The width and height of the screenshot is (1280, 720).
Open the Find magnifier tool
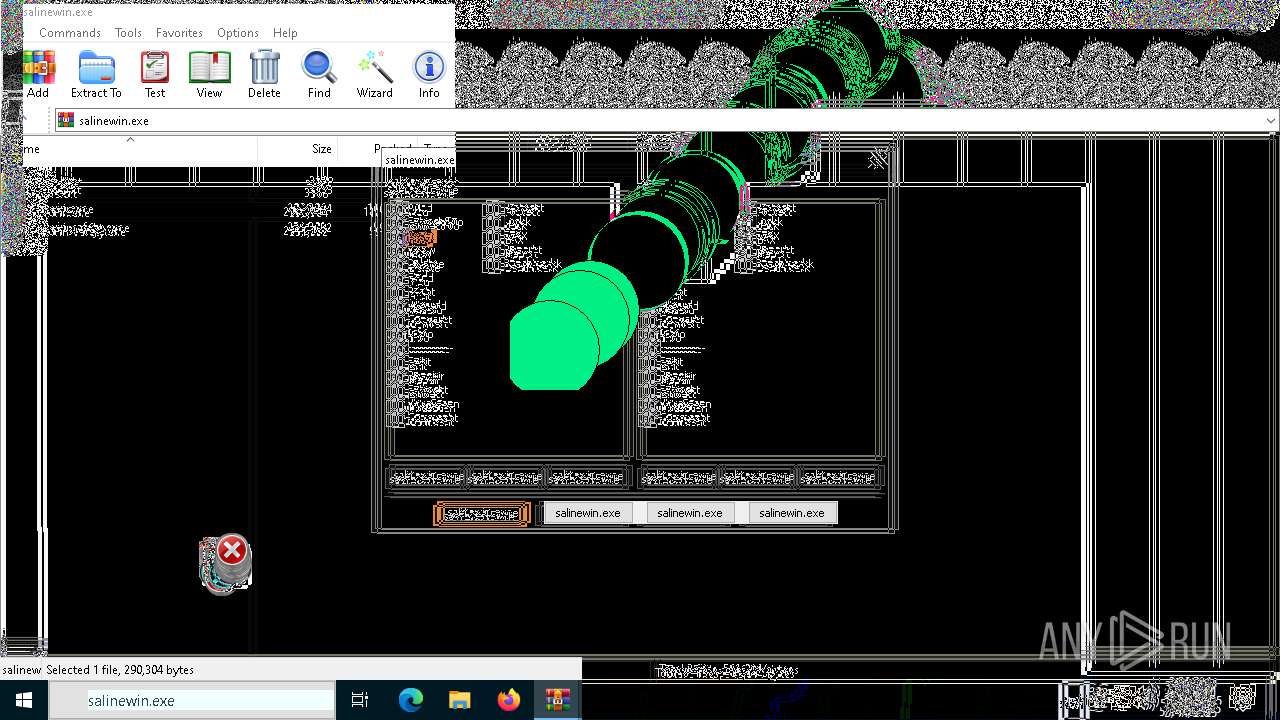[319, 75]
